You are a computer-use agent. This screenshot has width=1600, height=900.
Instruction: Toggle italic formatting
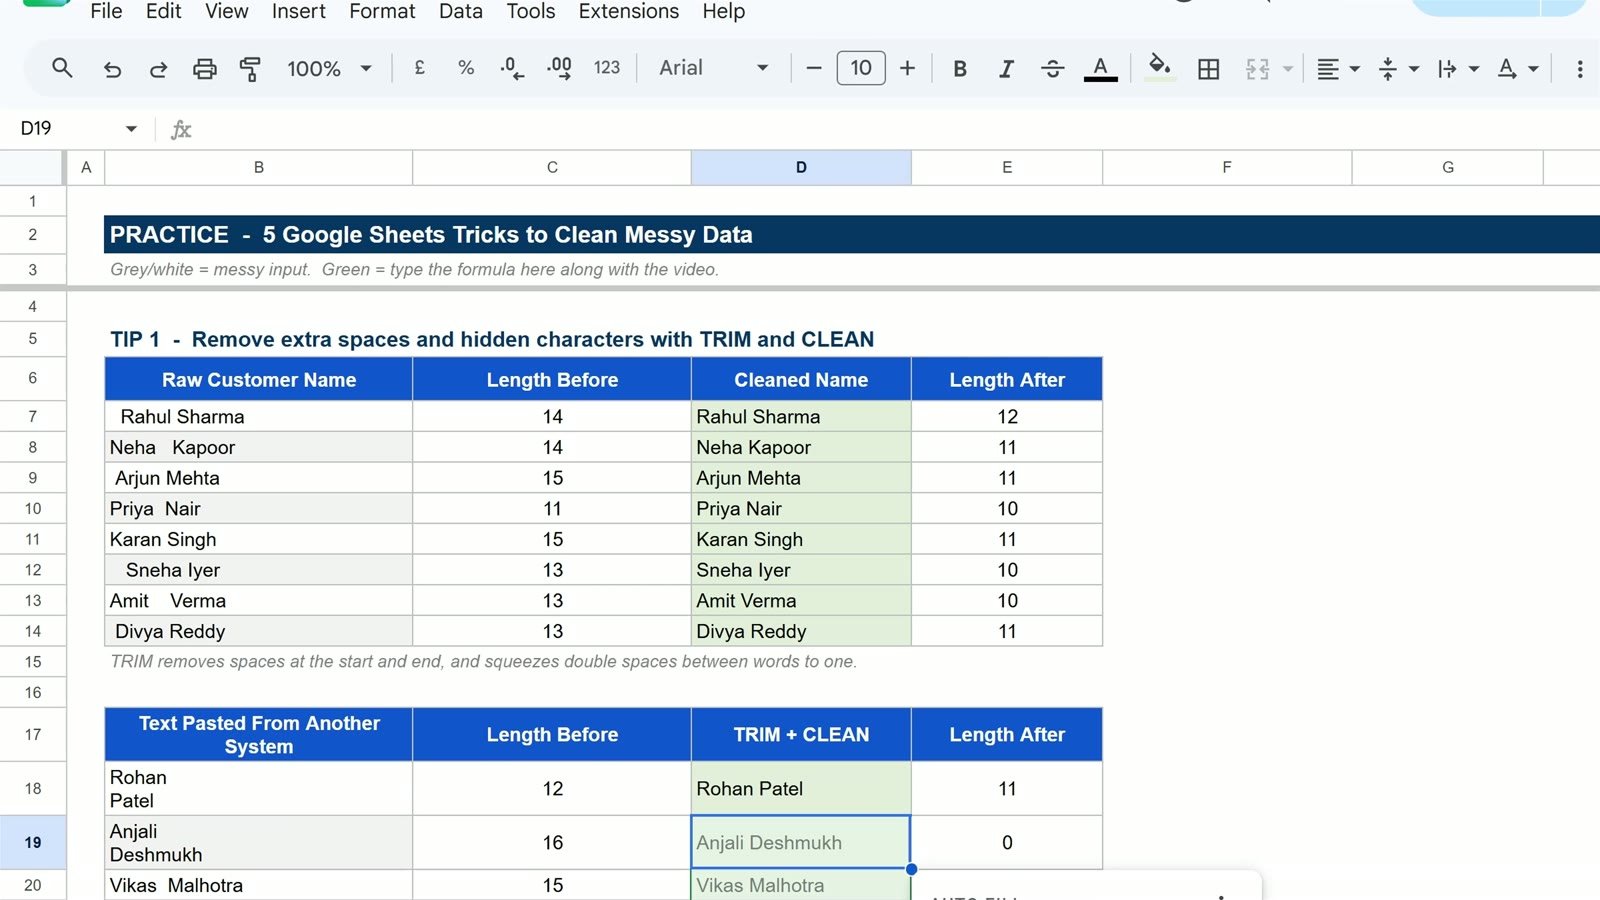1006,68
